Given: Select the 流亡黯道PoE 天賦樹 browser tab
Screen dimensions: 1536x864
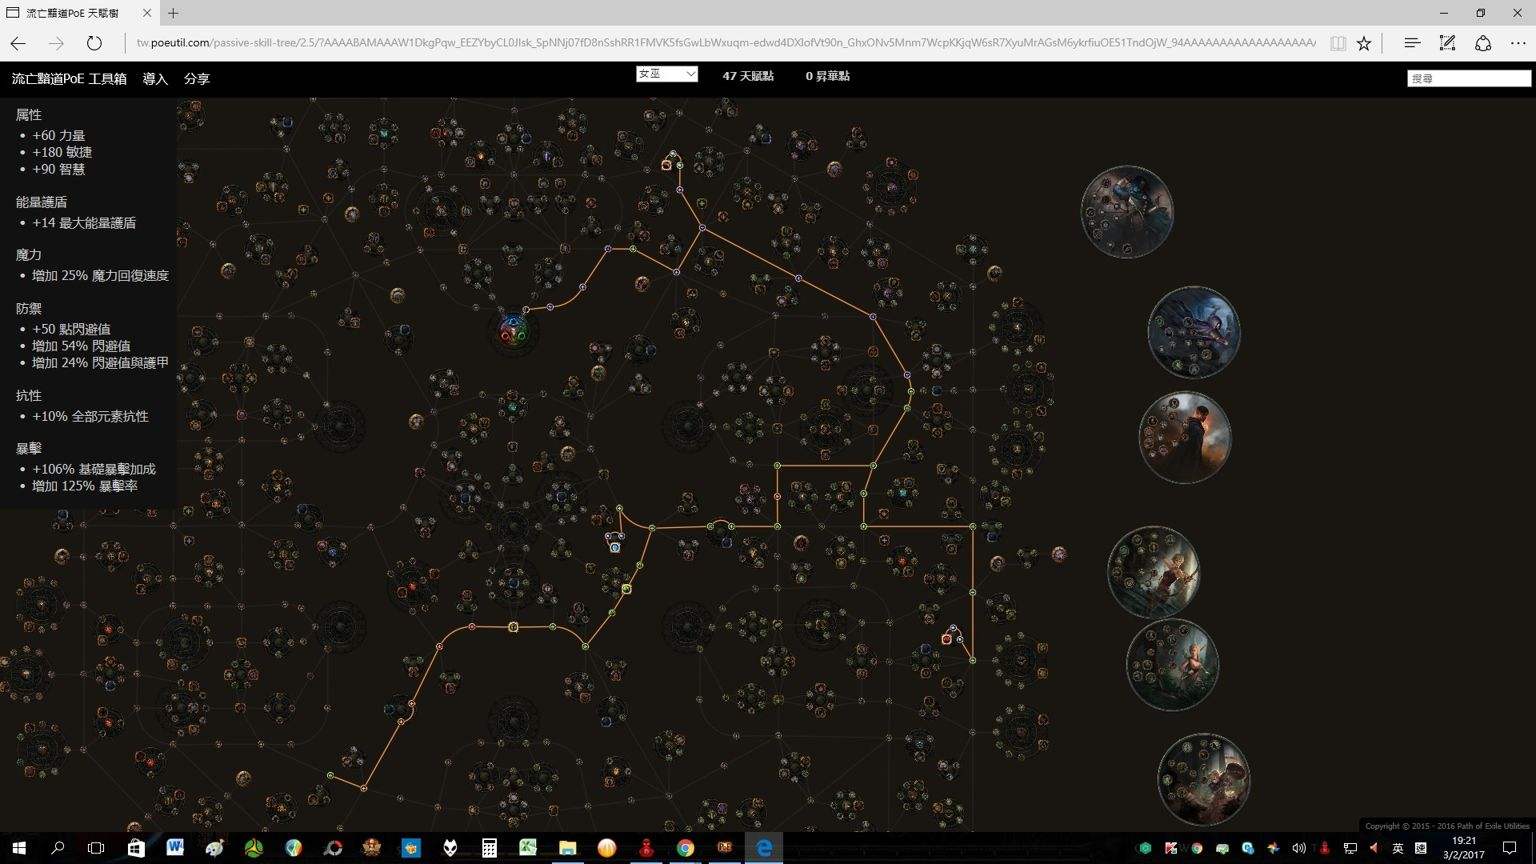Looking at the screenshot, I should click(x=79, y=13).
